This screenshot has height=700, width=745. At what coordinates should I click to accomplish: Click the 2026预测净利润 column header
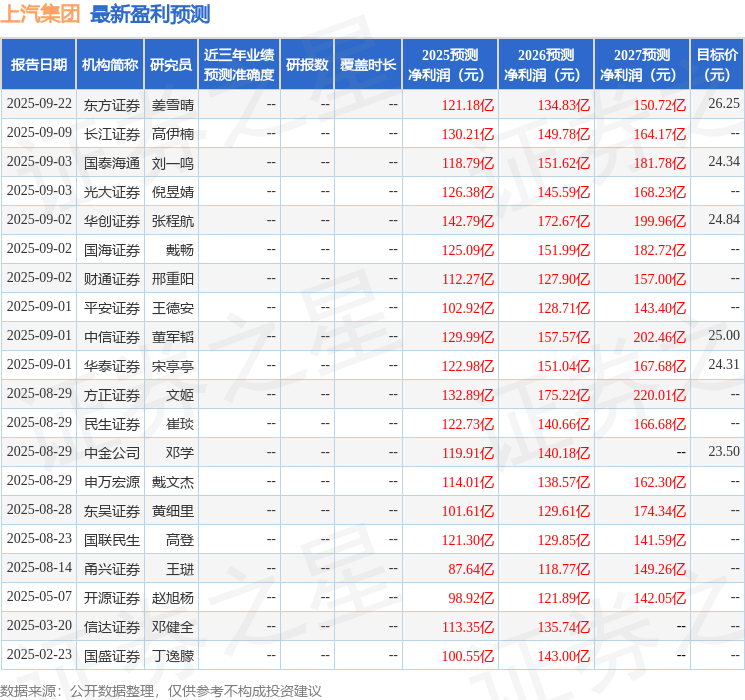tap(546, 65)
